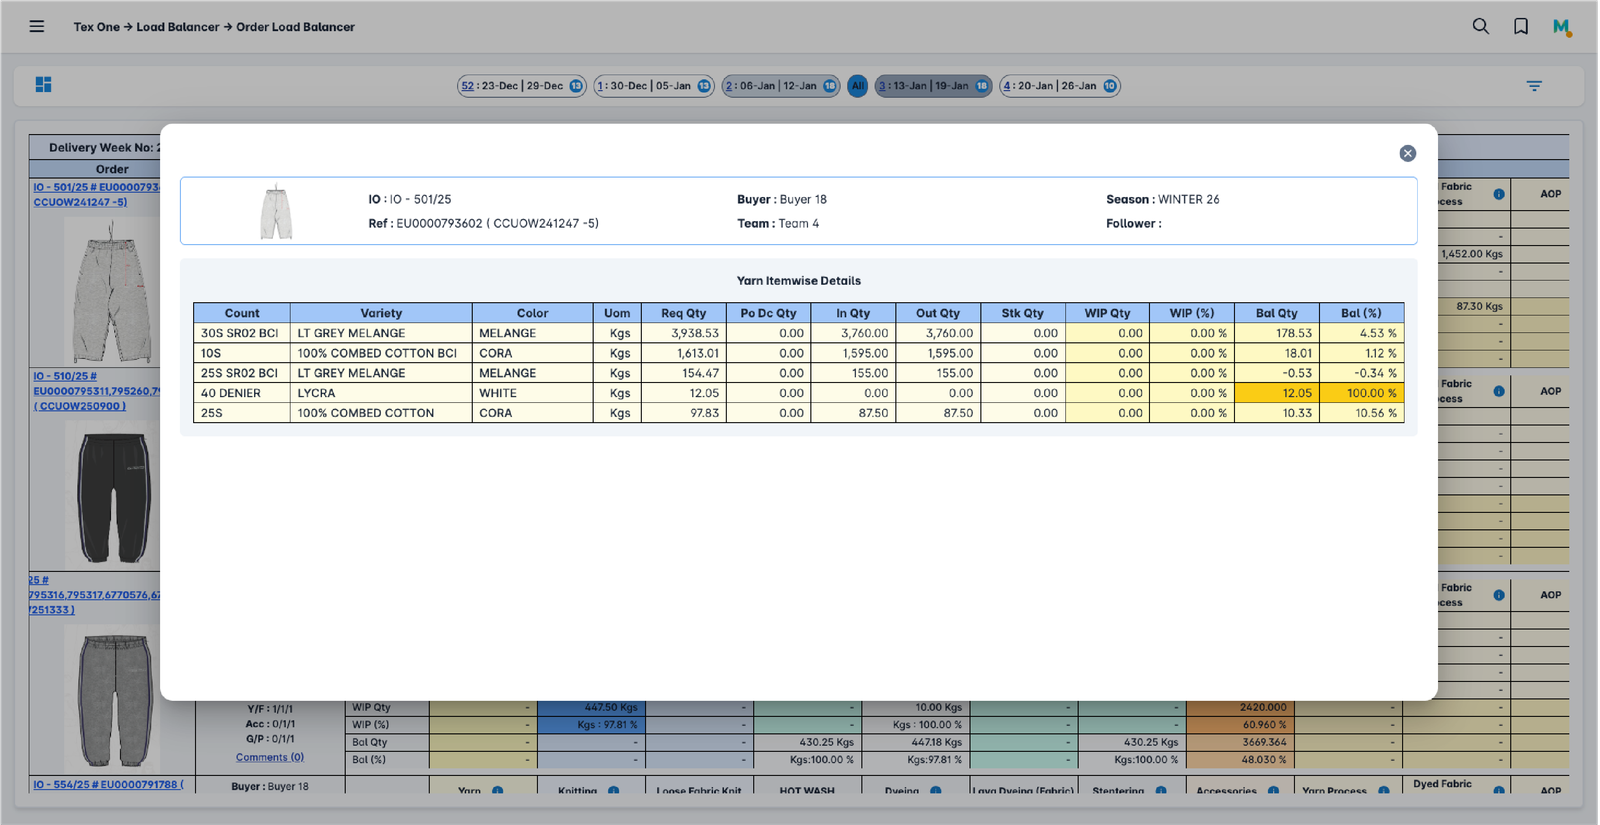Image resolution: width=1600 pixels, height=825 pixels.
Task: Open the filter options icon
Action: tap(1534, 86)
